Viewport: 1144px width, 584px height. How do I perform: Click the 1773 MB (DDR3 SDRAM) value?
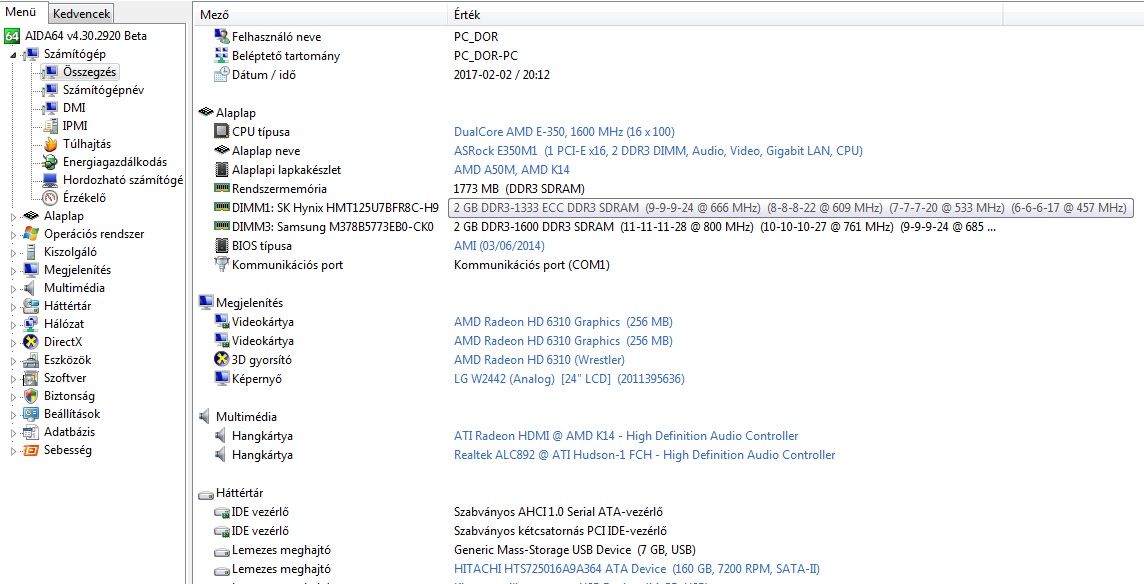click(519, 188)
